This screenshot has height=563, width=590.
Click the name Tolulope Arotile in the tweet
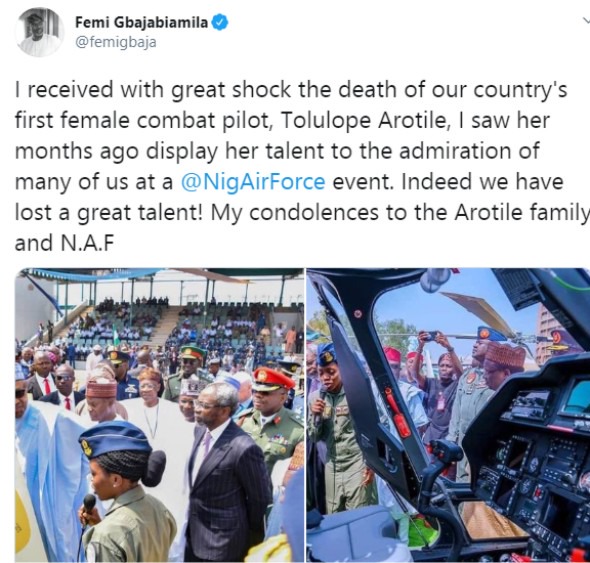tap(363, 121)
